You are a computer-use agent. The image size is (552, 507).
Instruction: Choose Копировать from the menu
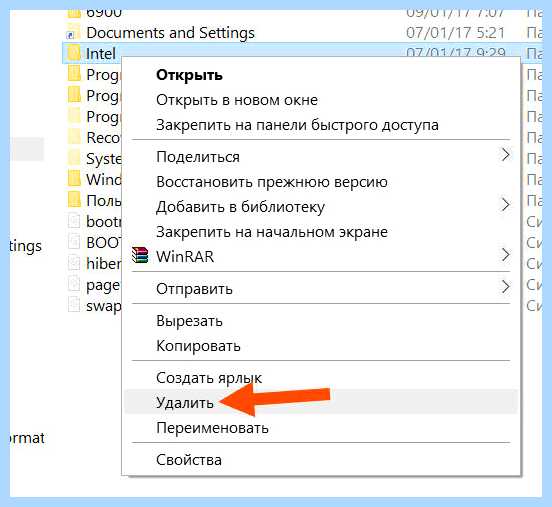tap(321, 346)
